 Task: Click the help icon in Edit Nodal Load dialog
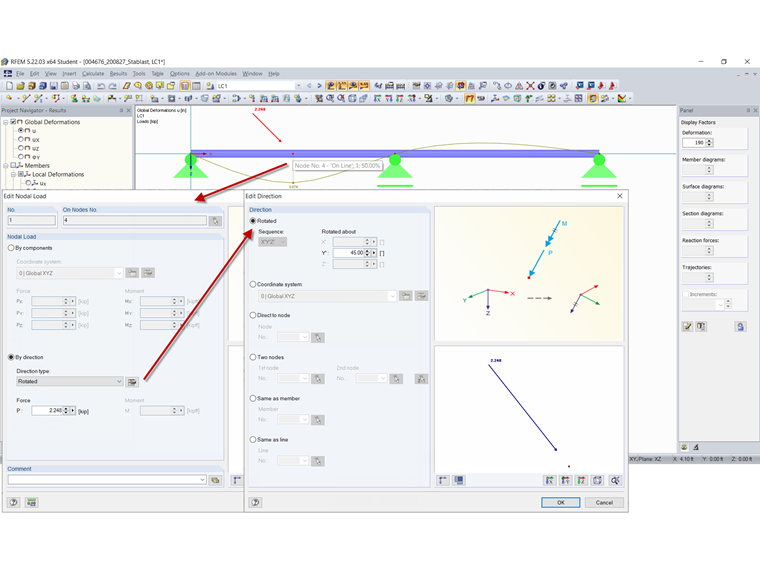[x=14, y=503]
